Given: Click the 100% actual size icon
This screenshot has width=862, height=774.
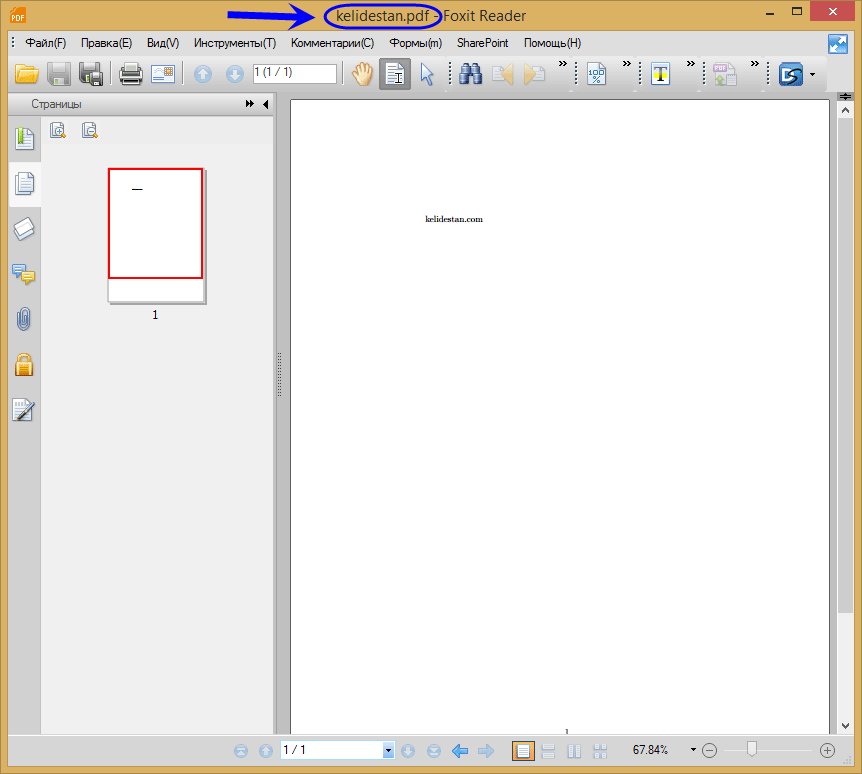Looking at the screenshot, I should tap(596, 74).
